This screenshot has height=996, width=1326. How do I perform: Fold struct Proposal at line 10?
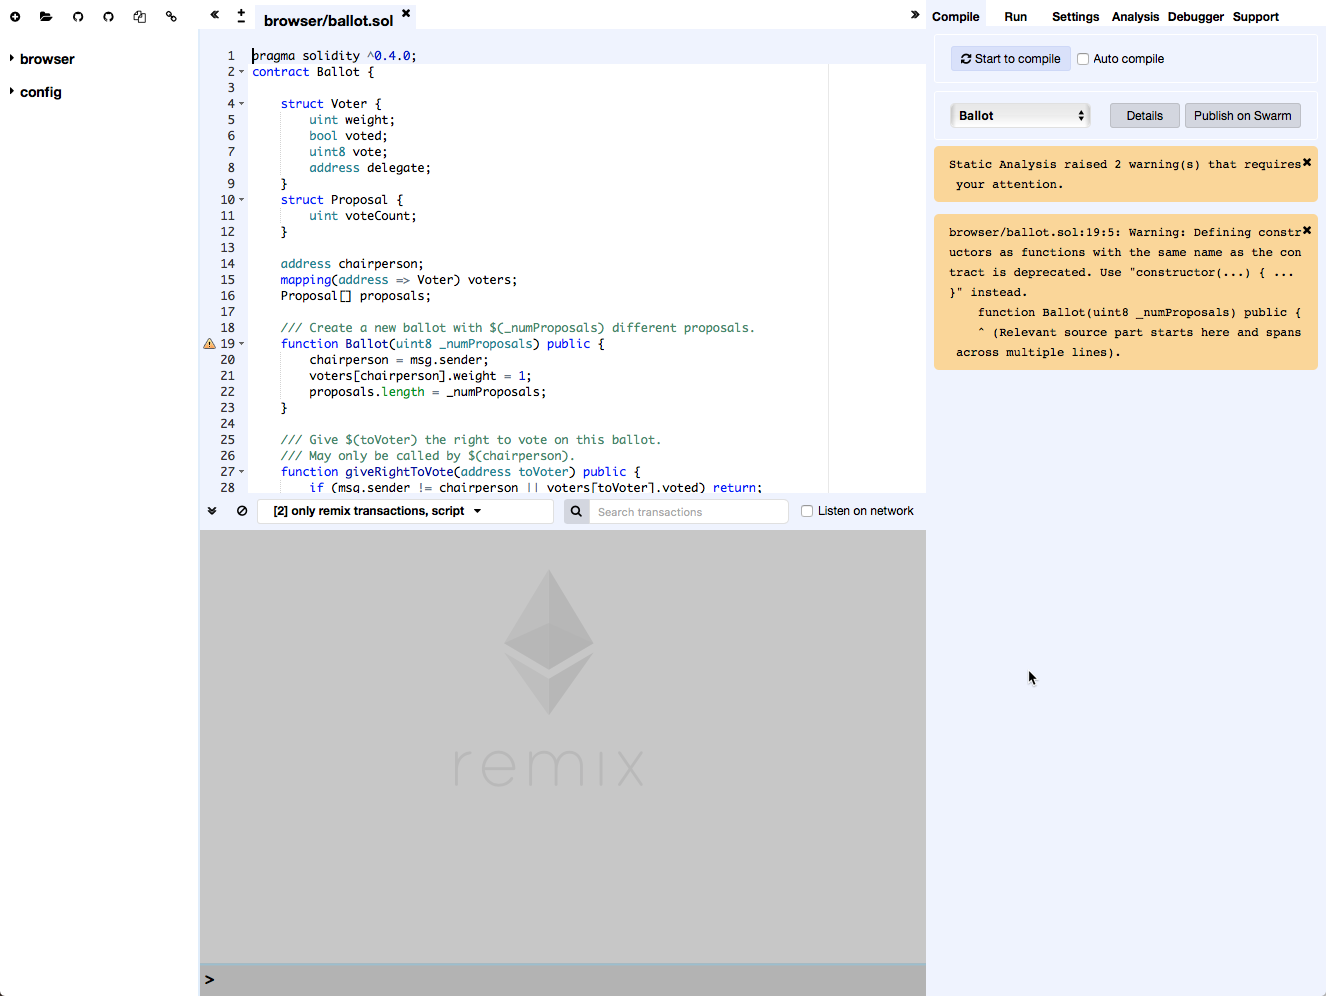pos(241,200)
